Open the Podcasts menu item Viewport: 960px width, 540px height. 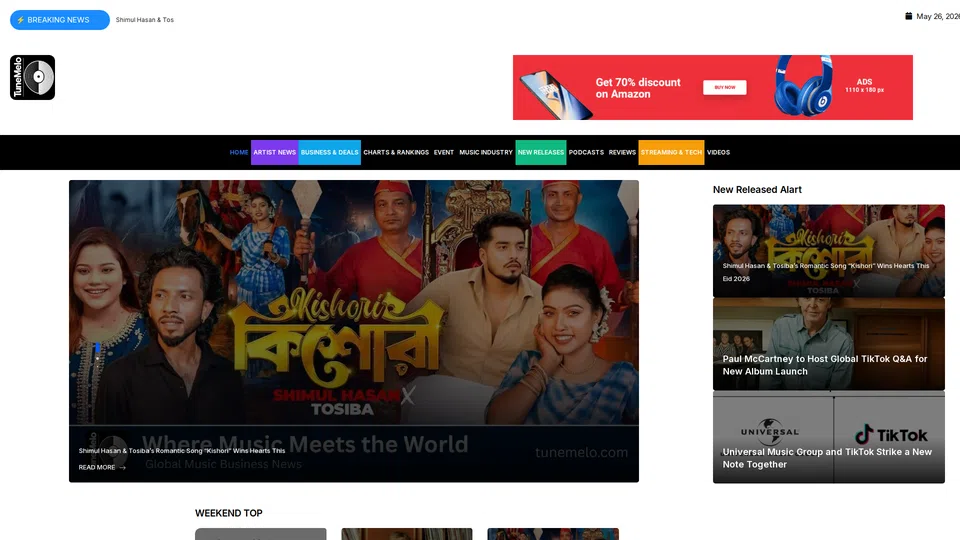586,152
